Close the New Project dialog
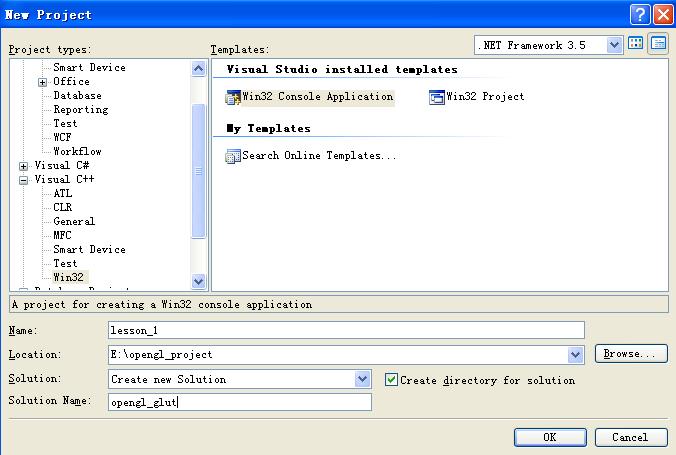The image size is (676, 455). [x=663, y=15]
